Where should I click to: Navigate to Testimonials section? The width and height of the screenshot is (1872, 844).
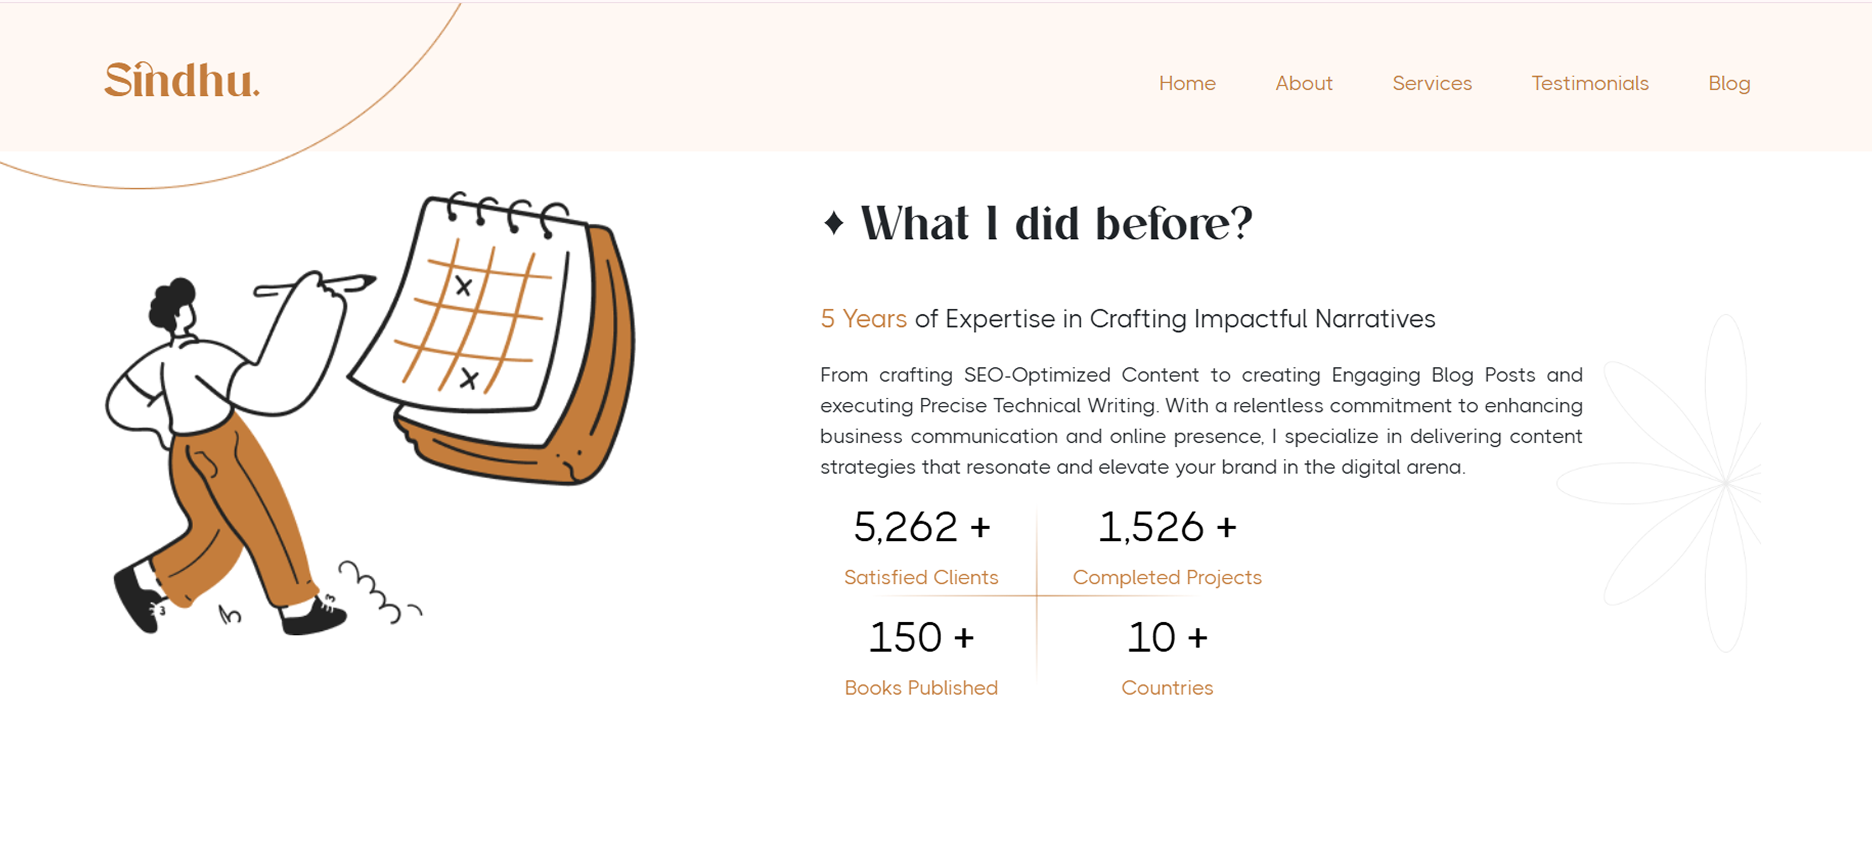tap(1589, 84)
